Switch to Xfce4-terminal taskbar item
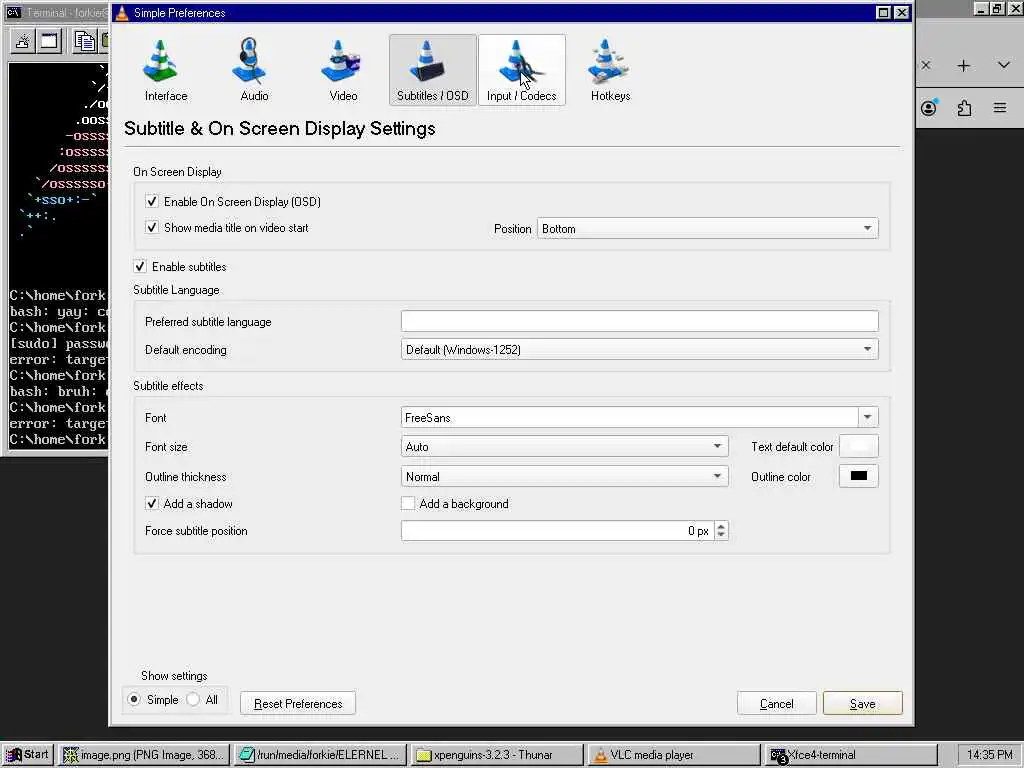1024x768 pixels. (x=850, y=754)
